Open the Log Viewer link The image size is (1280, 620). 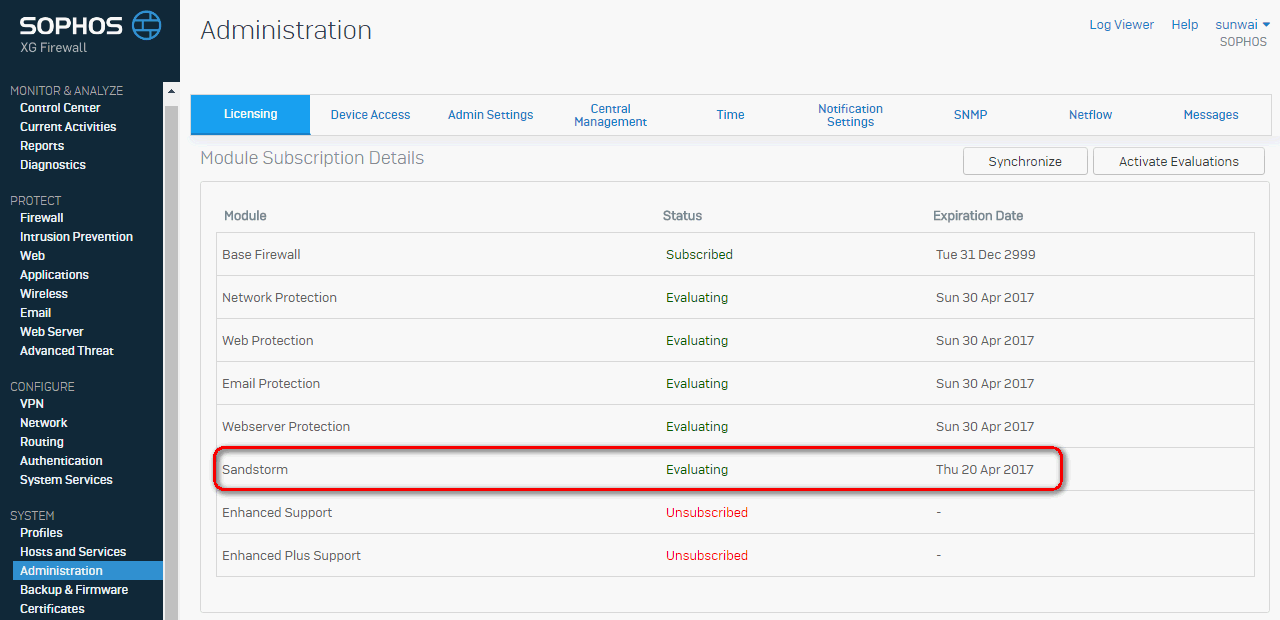1121,25
